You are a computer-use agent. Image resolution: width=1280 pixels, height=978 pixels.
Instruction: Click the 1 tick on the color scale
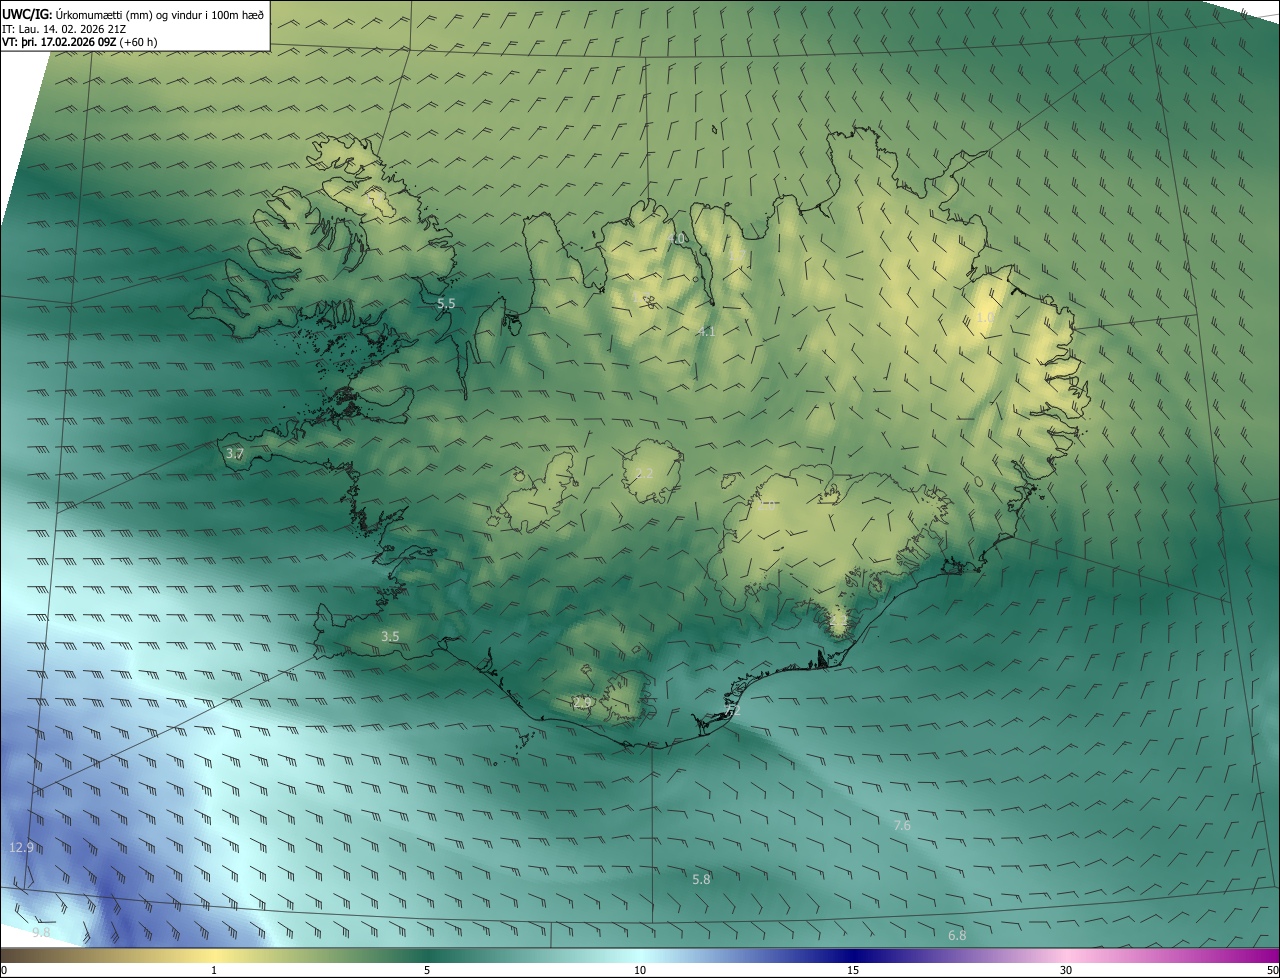pyautogui.click(x=214, y=971)
